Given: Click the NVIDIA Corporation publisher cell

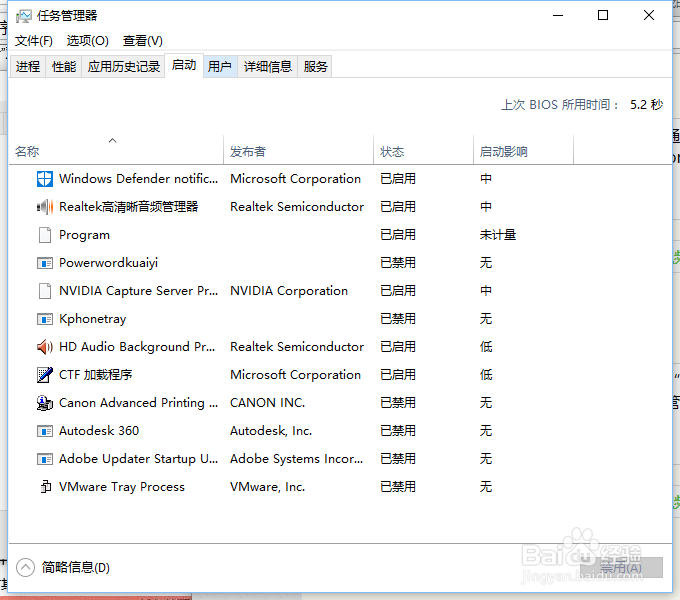Looking at the screenshot, I should [289, 290].
